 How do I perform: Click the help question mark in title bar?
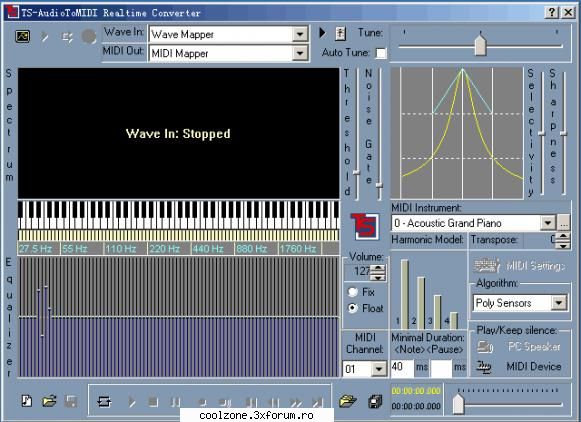coord(552,12)
